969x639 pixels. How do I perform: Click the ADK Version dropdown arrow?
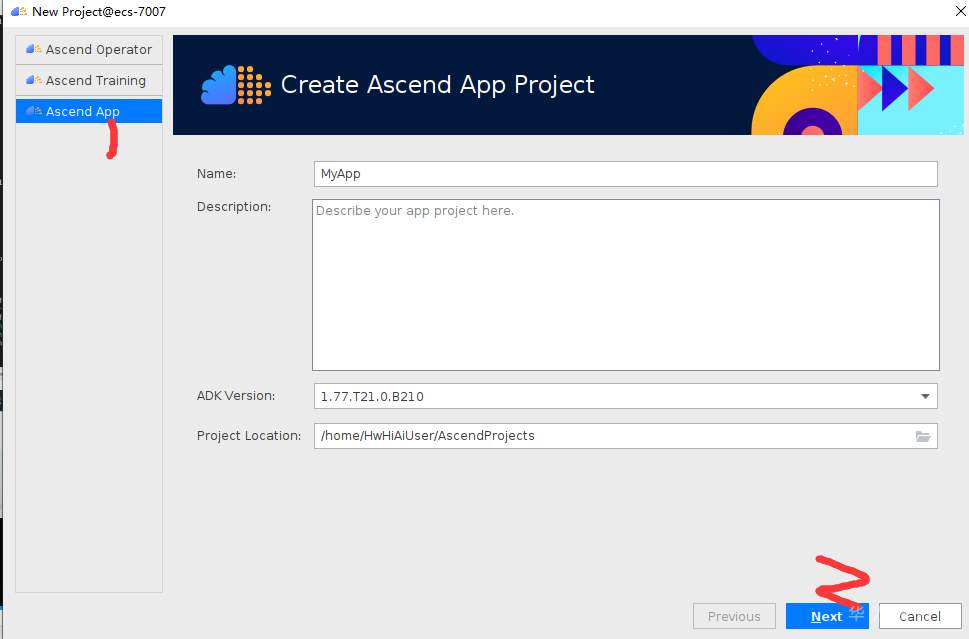pos(925,396)
